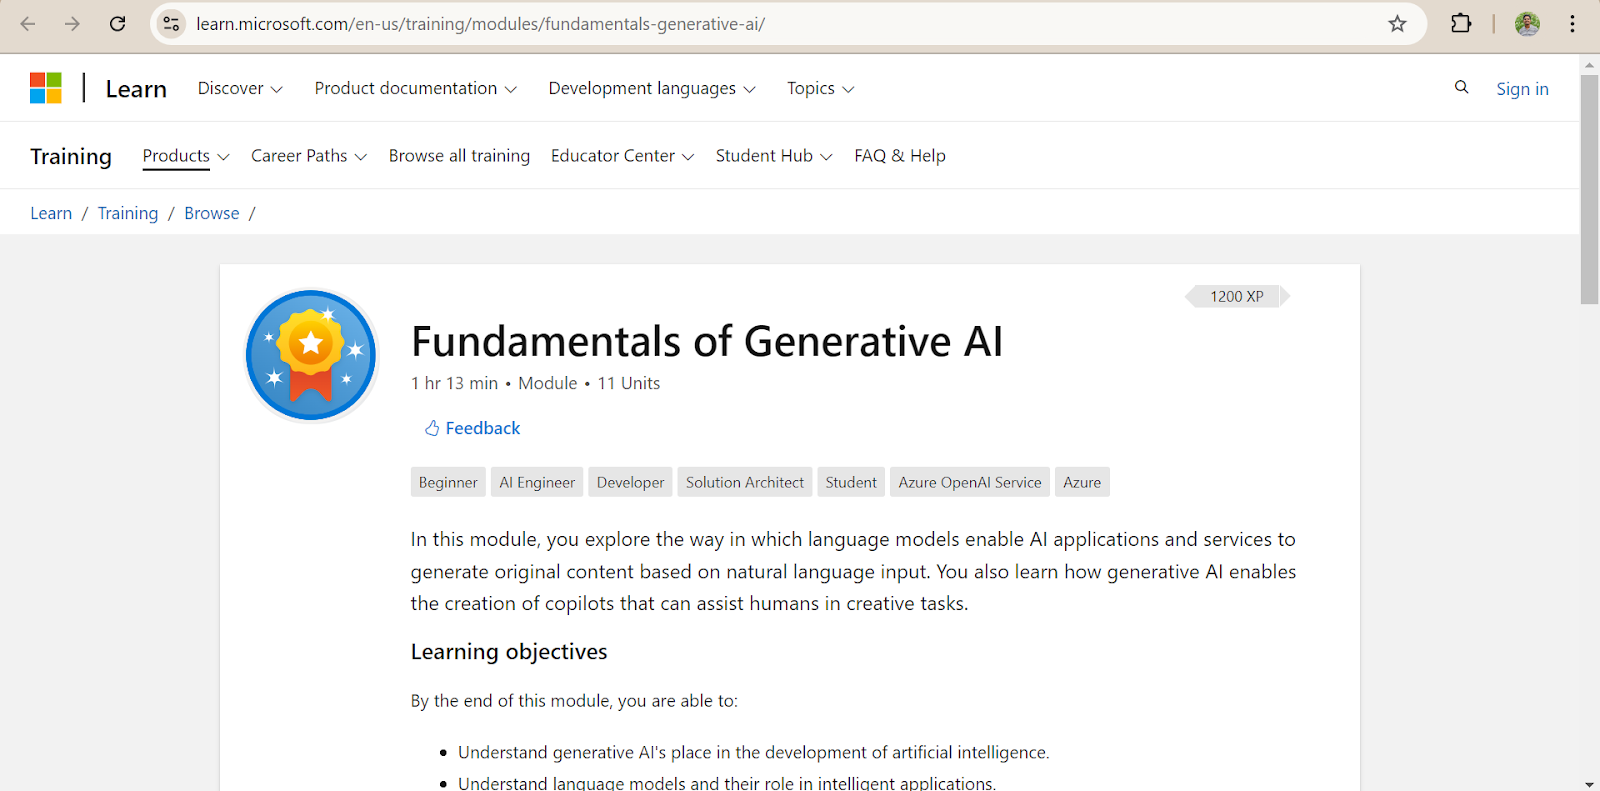Bookmark this page with the star icon

pos(1397,24)
